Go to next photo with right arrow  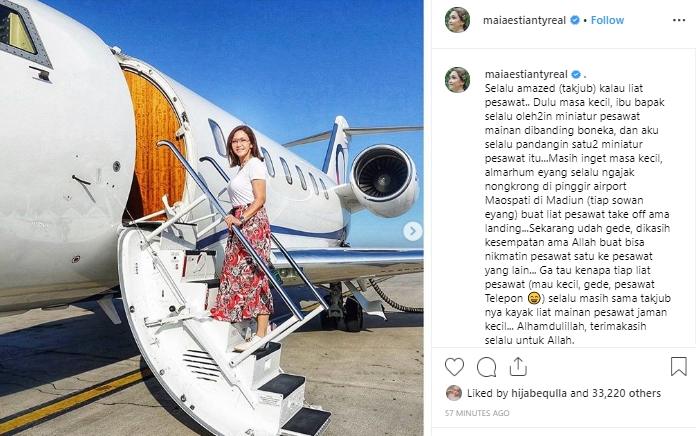point(411,232)
